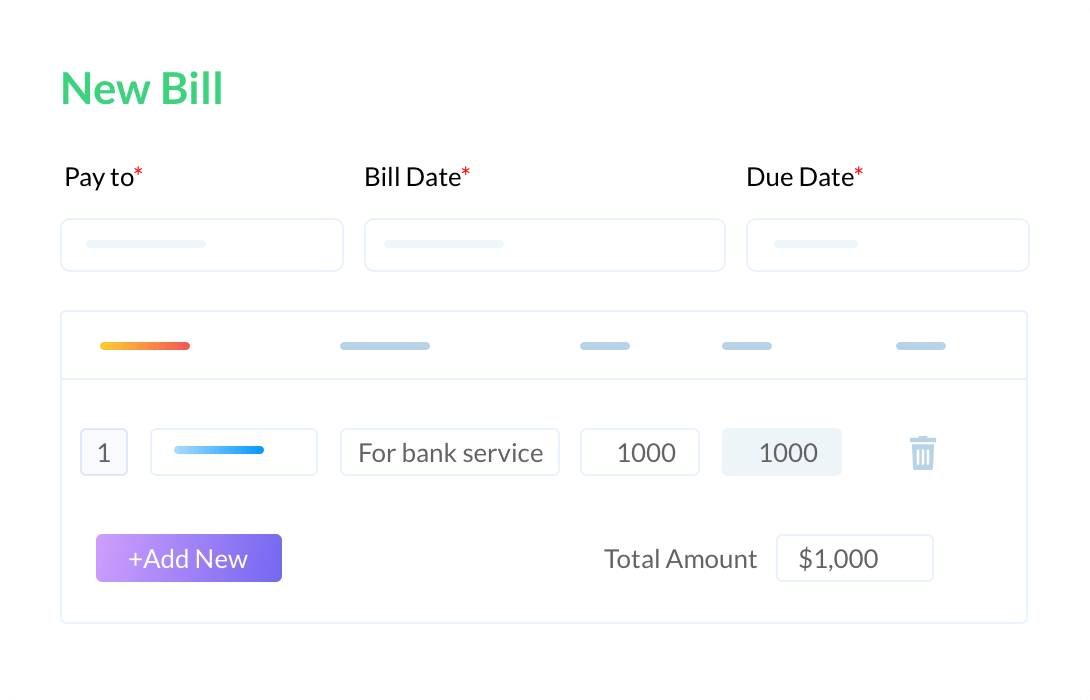Viewport: 1090px width, 700px height.
Task: Click the Total Amount label
Action: coord(680,559)
